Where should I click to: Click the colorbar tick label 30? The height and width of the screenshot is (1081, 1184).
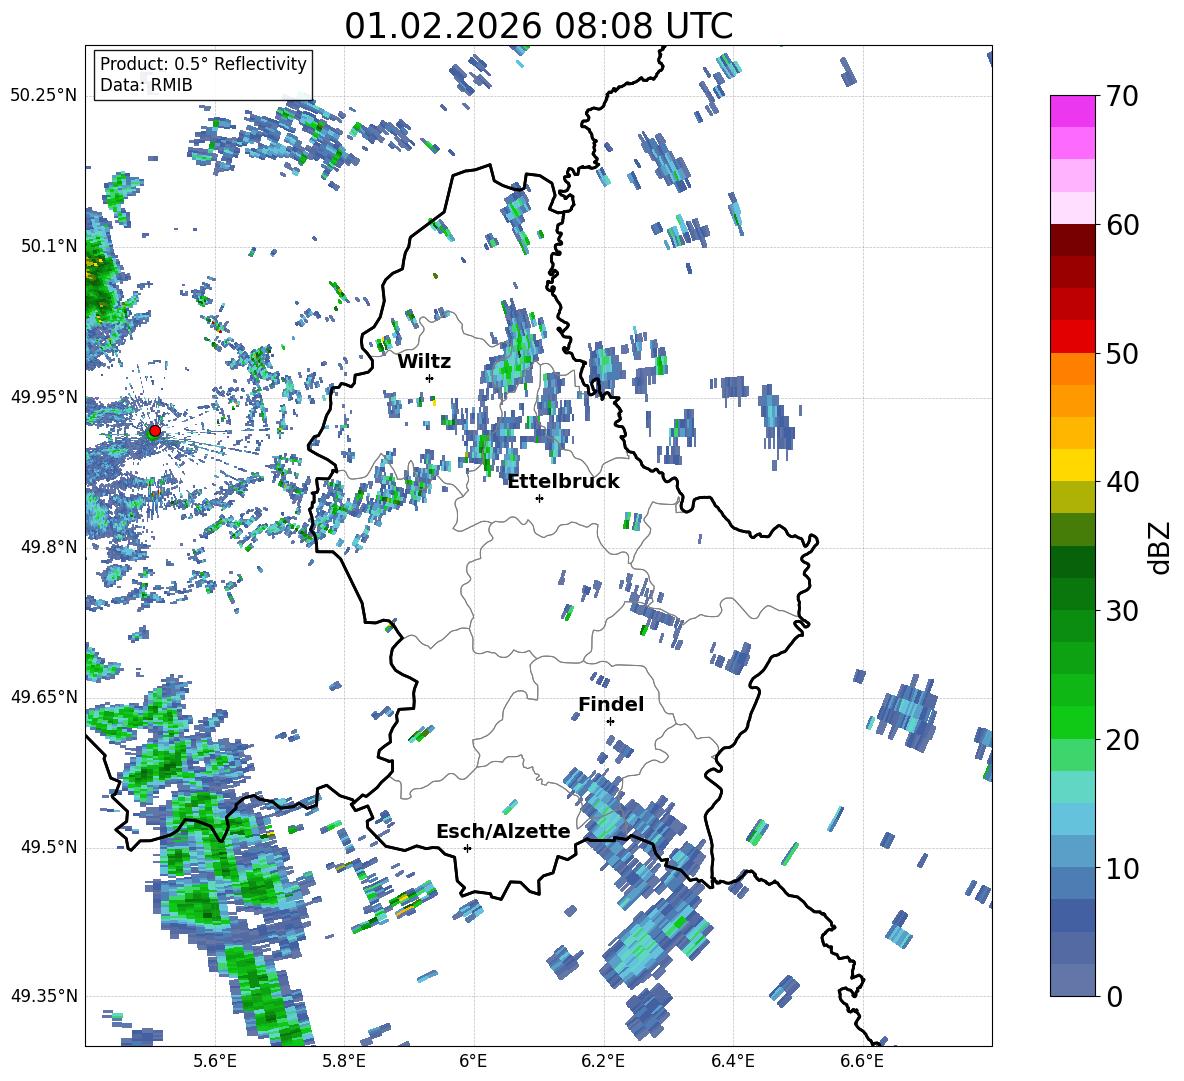[x=1122, y=611]
